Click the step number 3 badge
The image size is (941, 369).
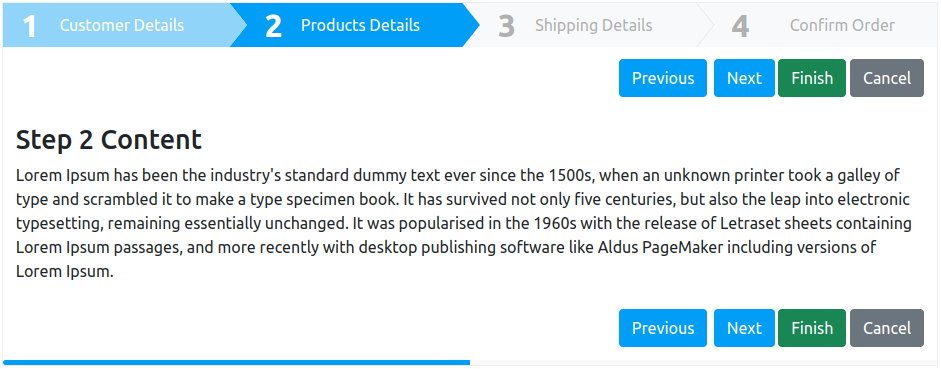tap(507, 26)
